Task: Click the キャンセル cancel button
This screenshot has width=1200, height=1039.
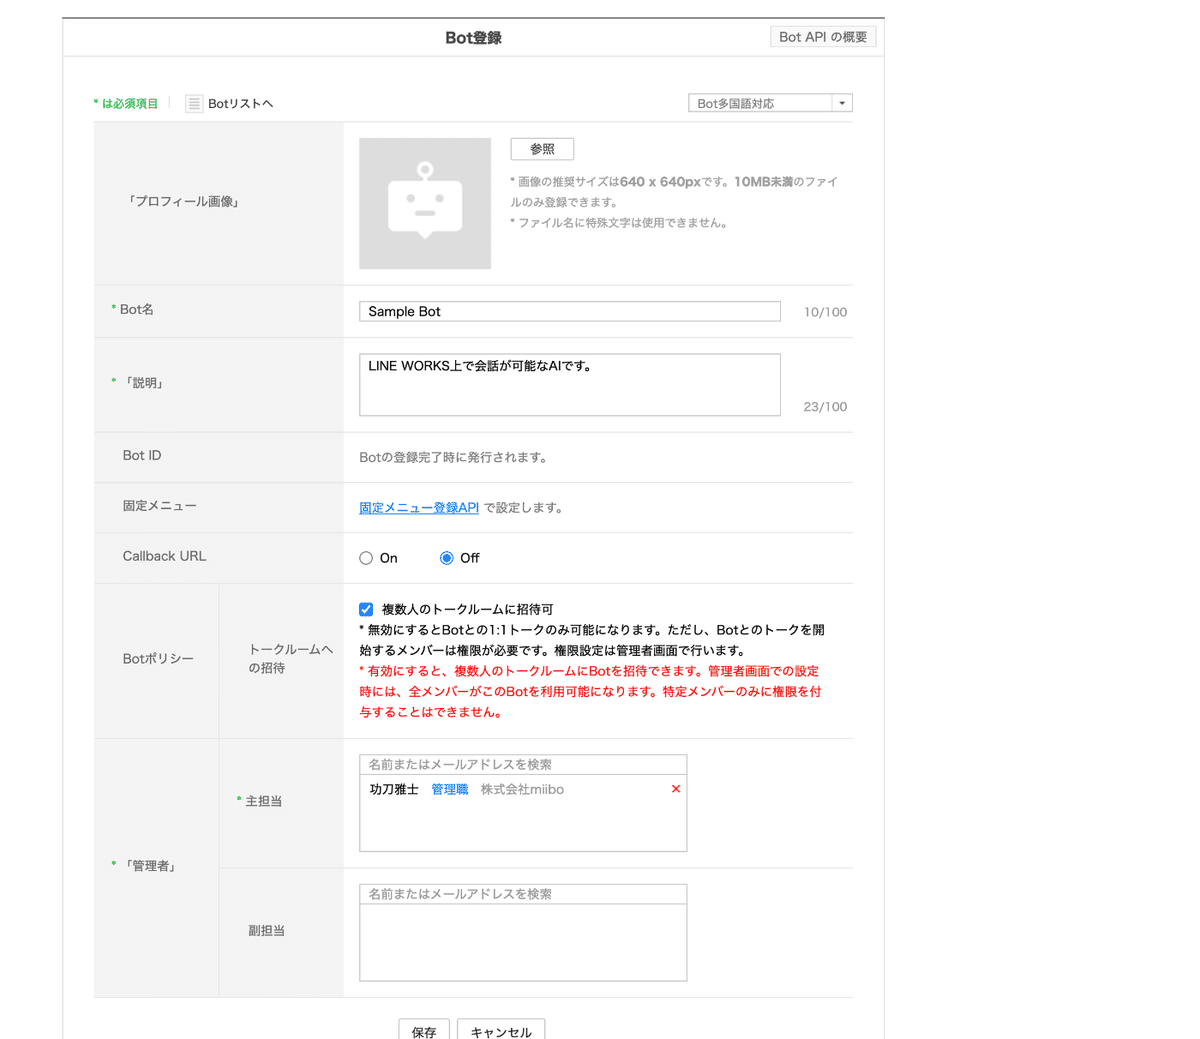Action: (x=501, y=1031)
